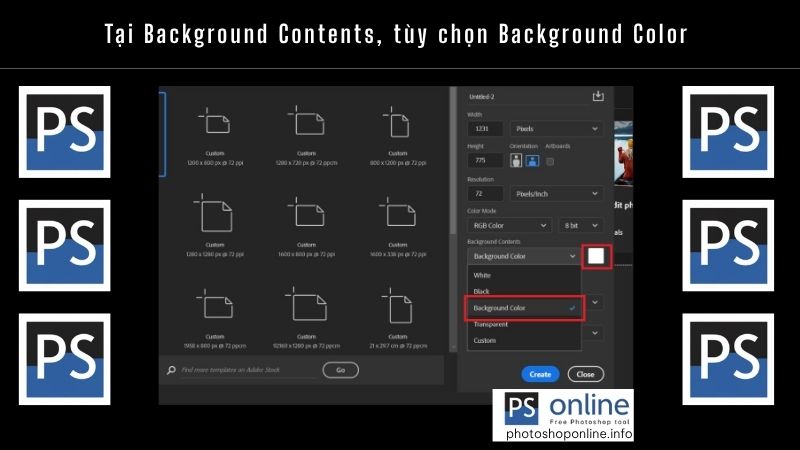Viewport: 800px width, 450px height.
Task: Choose portrait orientation icon
Action: tap(516, 161)
